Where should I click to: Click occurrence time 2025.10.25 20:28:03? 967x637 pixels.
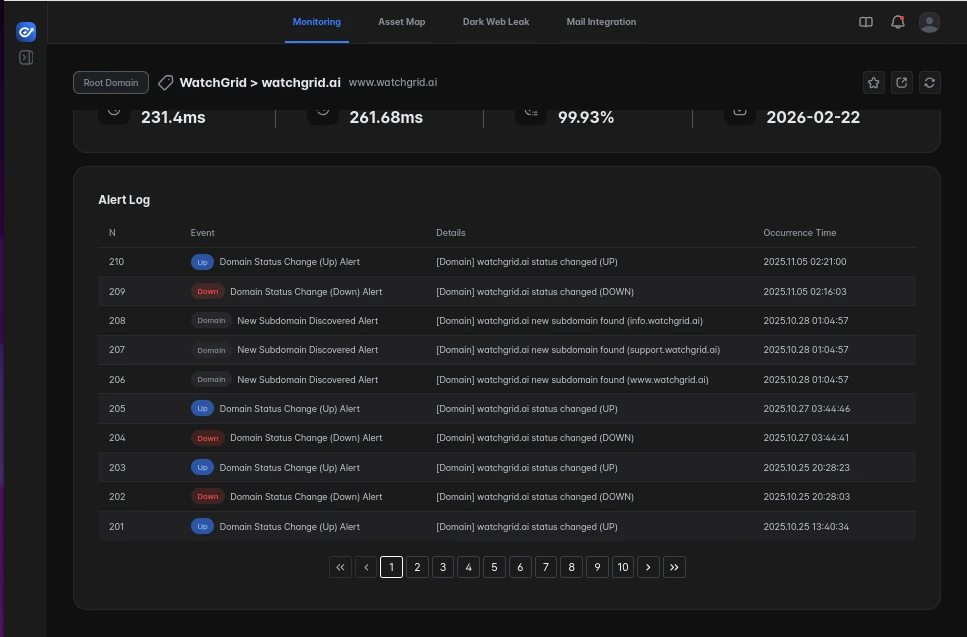click(x=807, y=497)
